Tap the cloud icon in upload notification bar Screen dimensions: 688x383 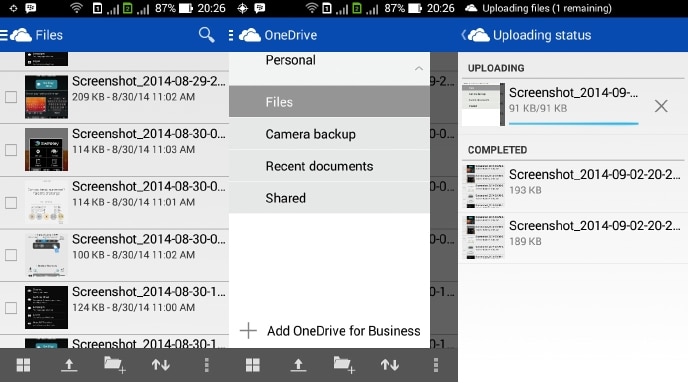pyautogui.click(x=471, y=8)
